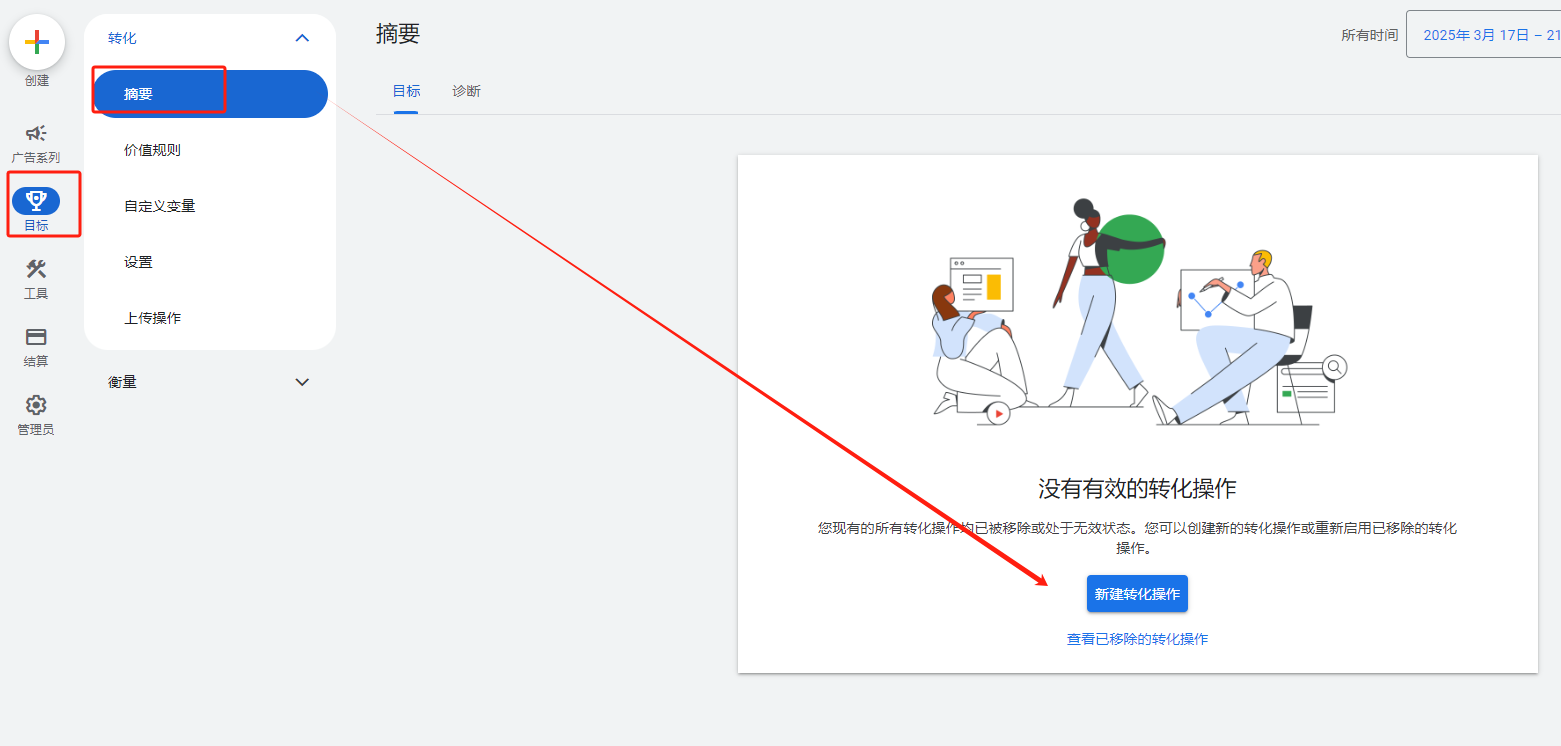Viewport: 1561px width, 746px height.
Task: Open 上传操作 menu entry
Action: click(152, 318)
